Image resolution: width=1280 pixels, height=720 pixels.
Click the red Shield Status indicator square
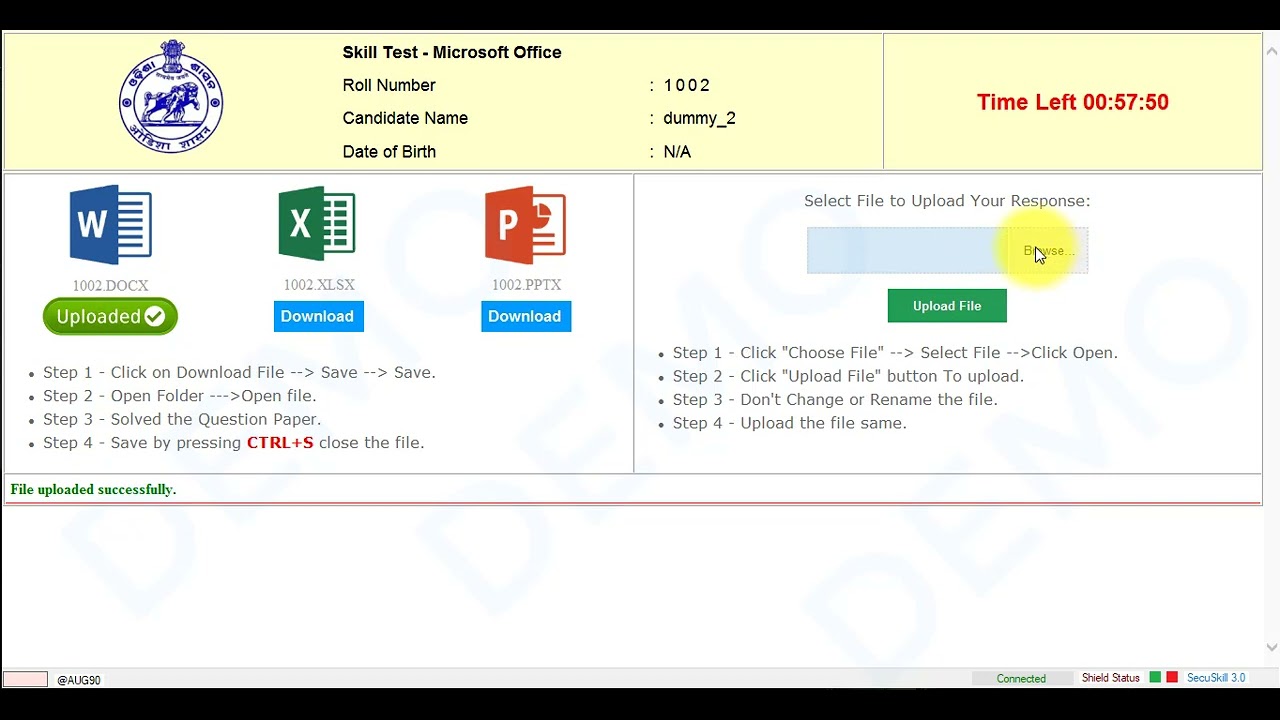[1172, 678]
